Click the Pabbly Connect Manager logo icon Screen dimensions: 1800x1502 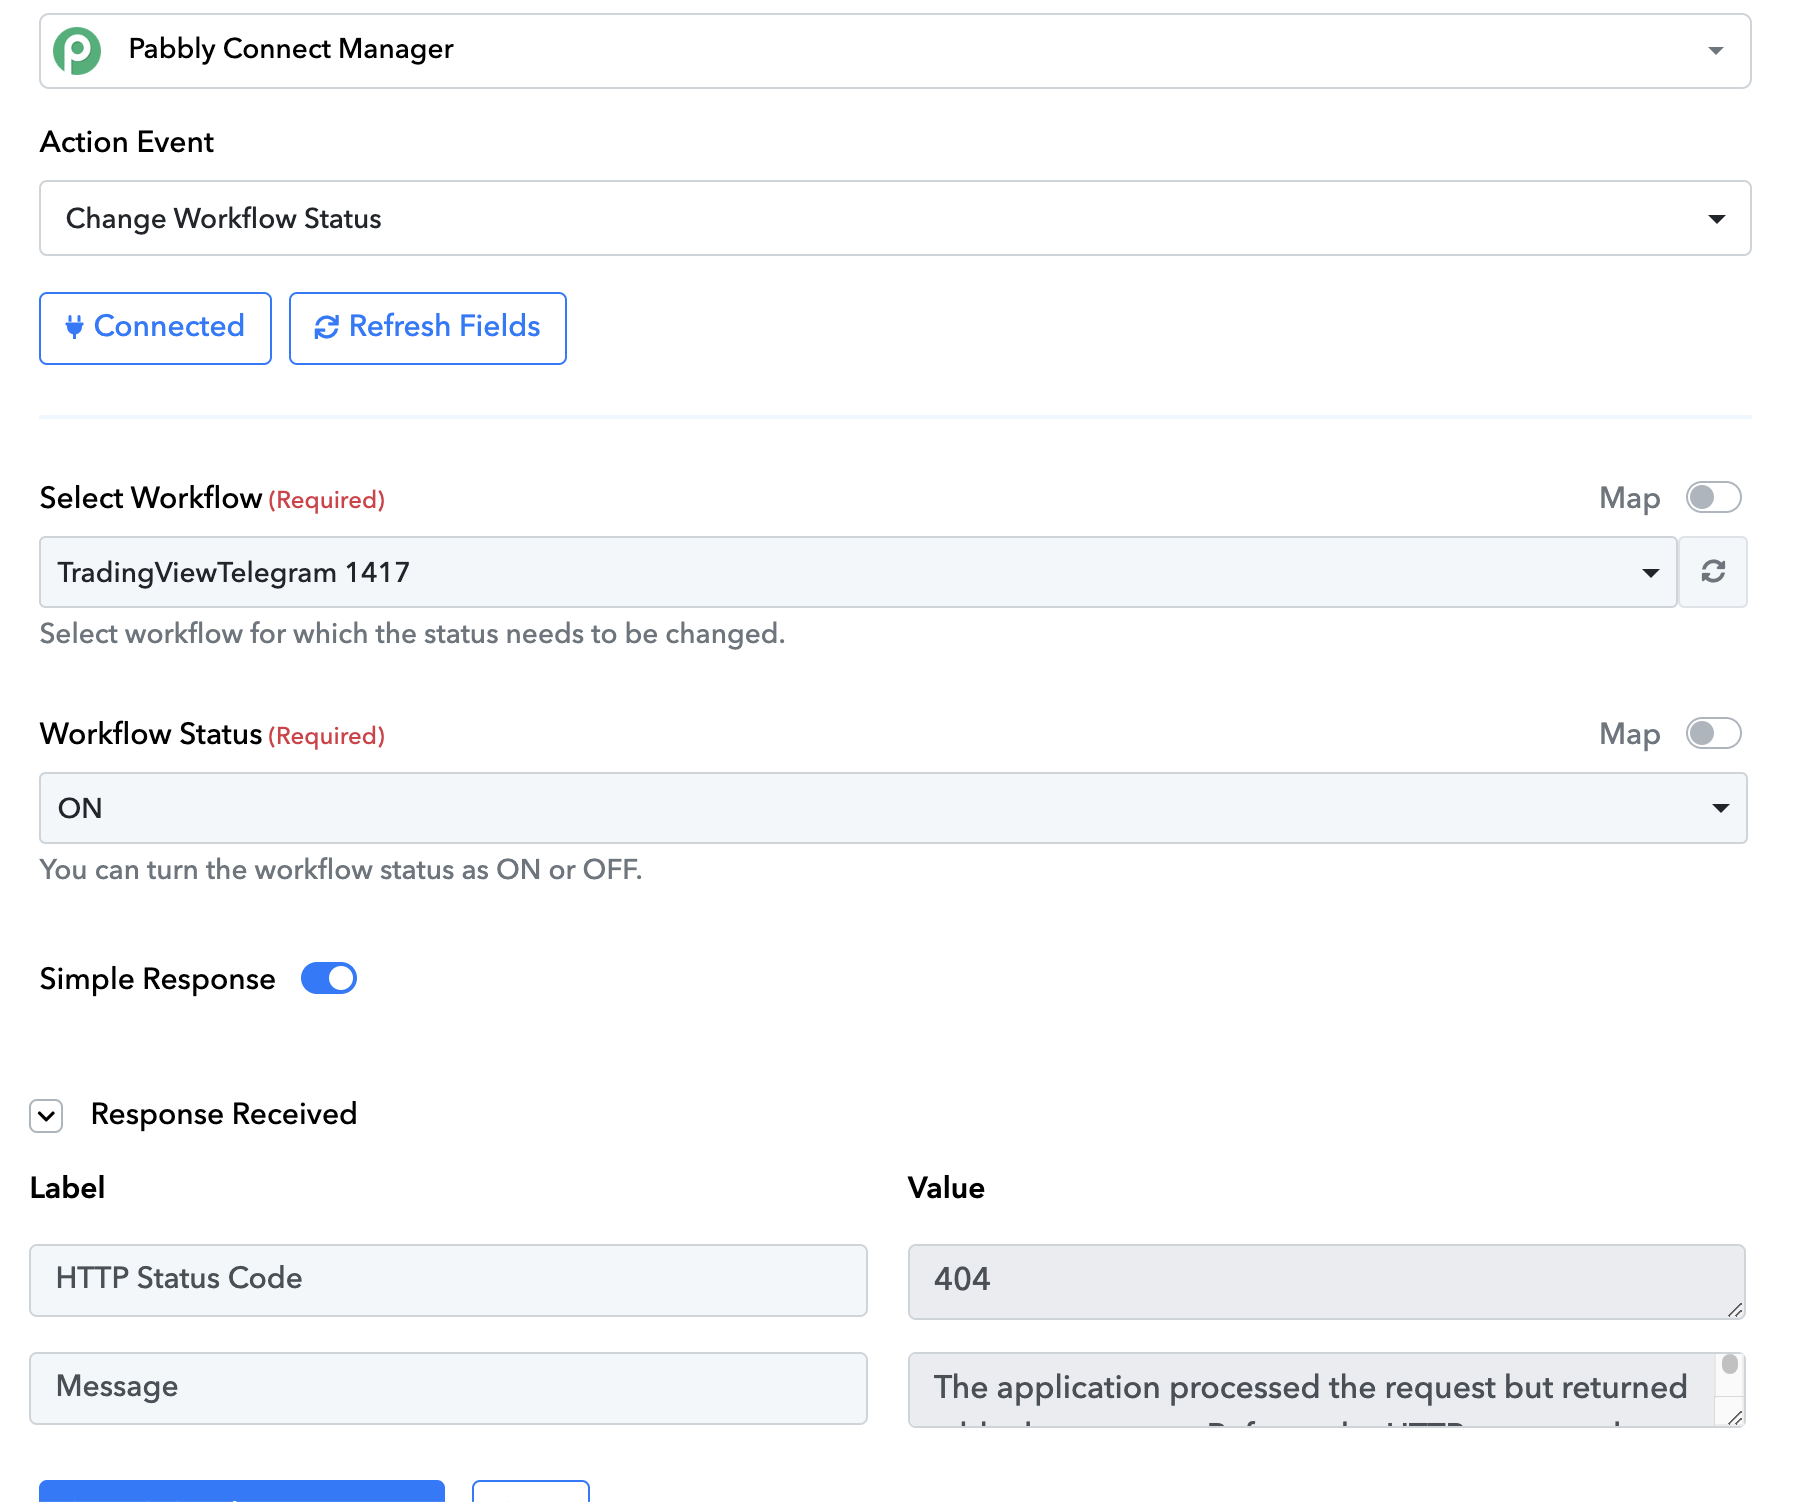[77, 50]
